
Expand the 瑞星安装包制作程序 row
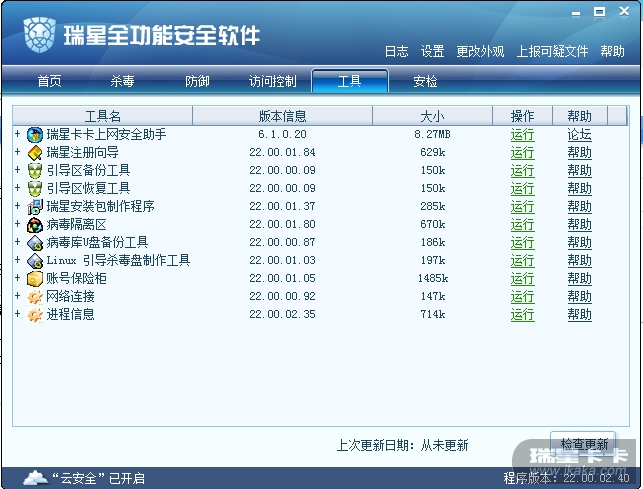pos(18,206)
